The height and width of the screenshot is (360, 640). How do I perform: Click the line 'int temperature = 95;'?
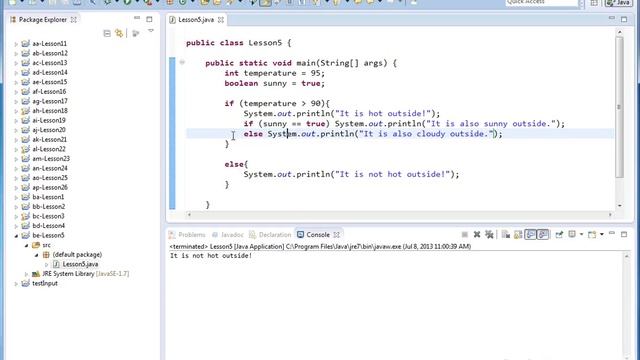click(274, 73)
